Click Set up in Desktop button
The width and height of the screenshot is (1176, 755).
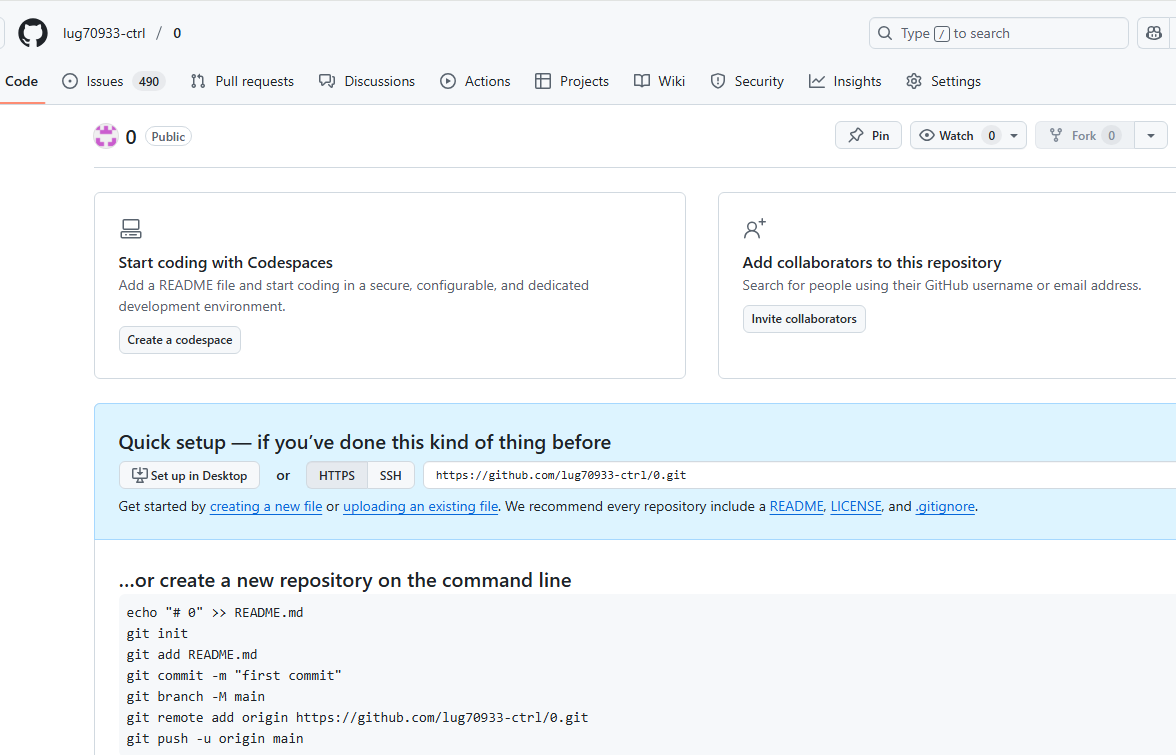pyautogui.click(x=189, y=475)
